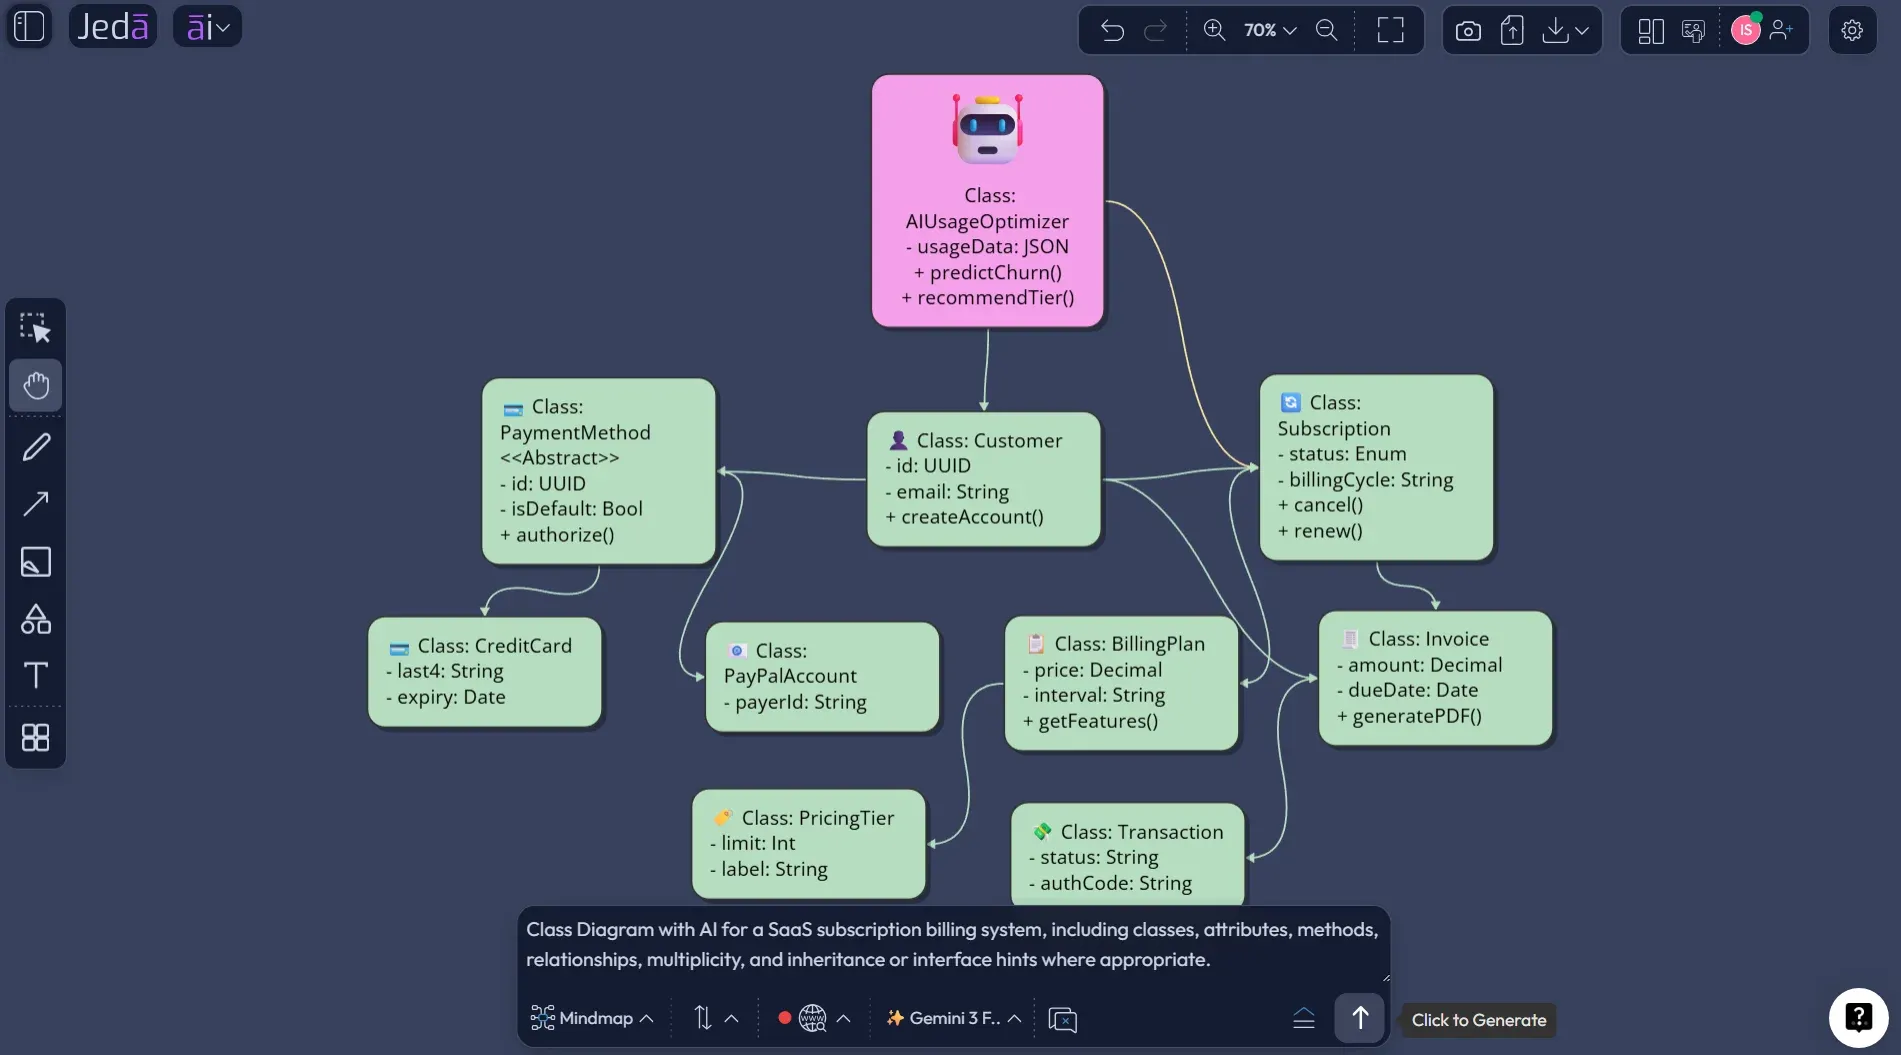Collapse the prompt panel icon
This screenshot has height=1055, width=1901.
point(1304,1018)
